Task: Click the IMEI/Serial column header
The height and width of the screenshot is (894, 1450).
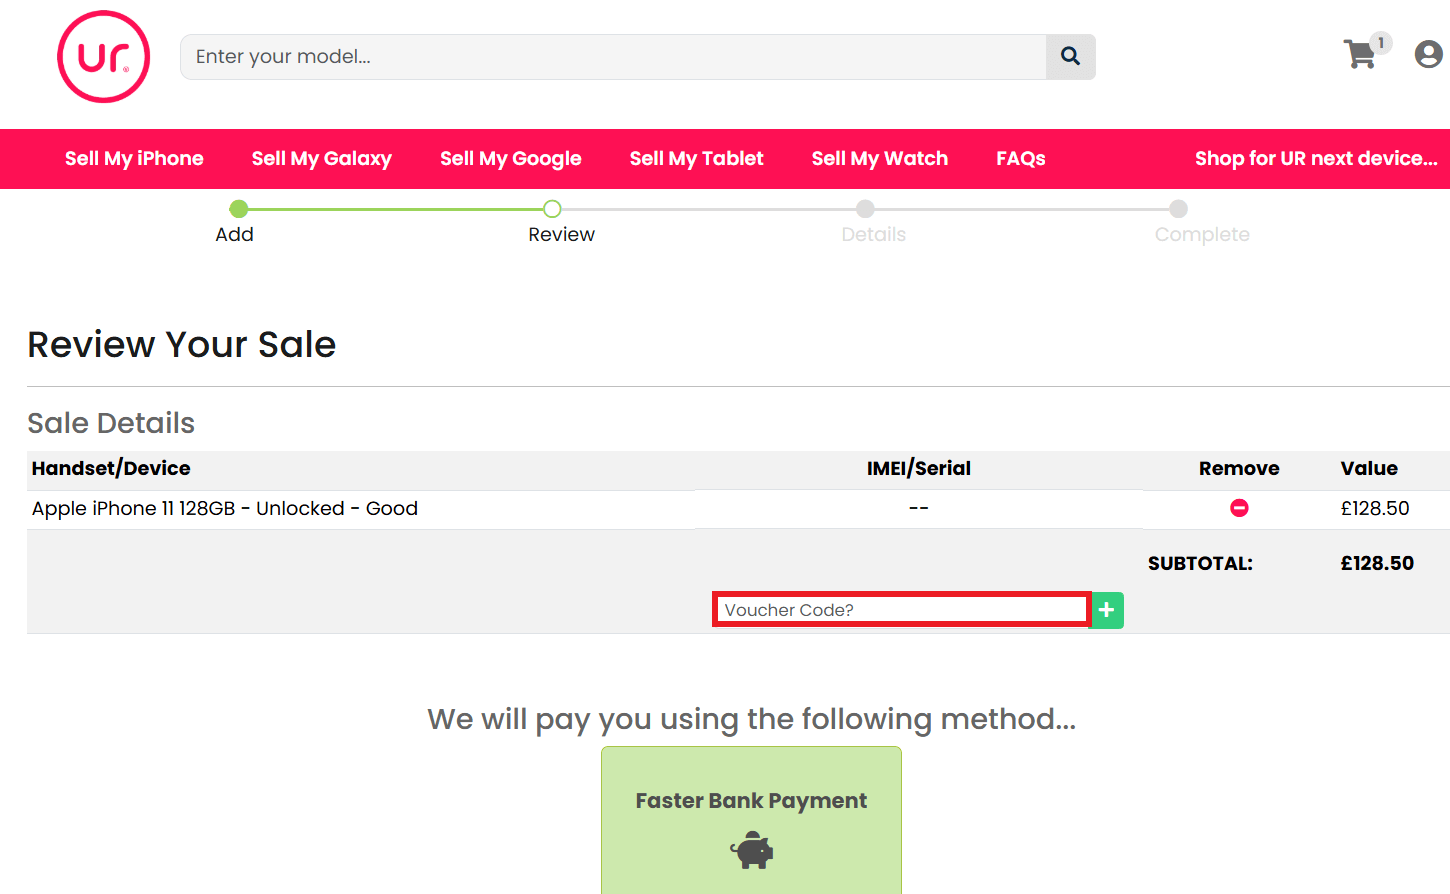Action: pos(919,468)
